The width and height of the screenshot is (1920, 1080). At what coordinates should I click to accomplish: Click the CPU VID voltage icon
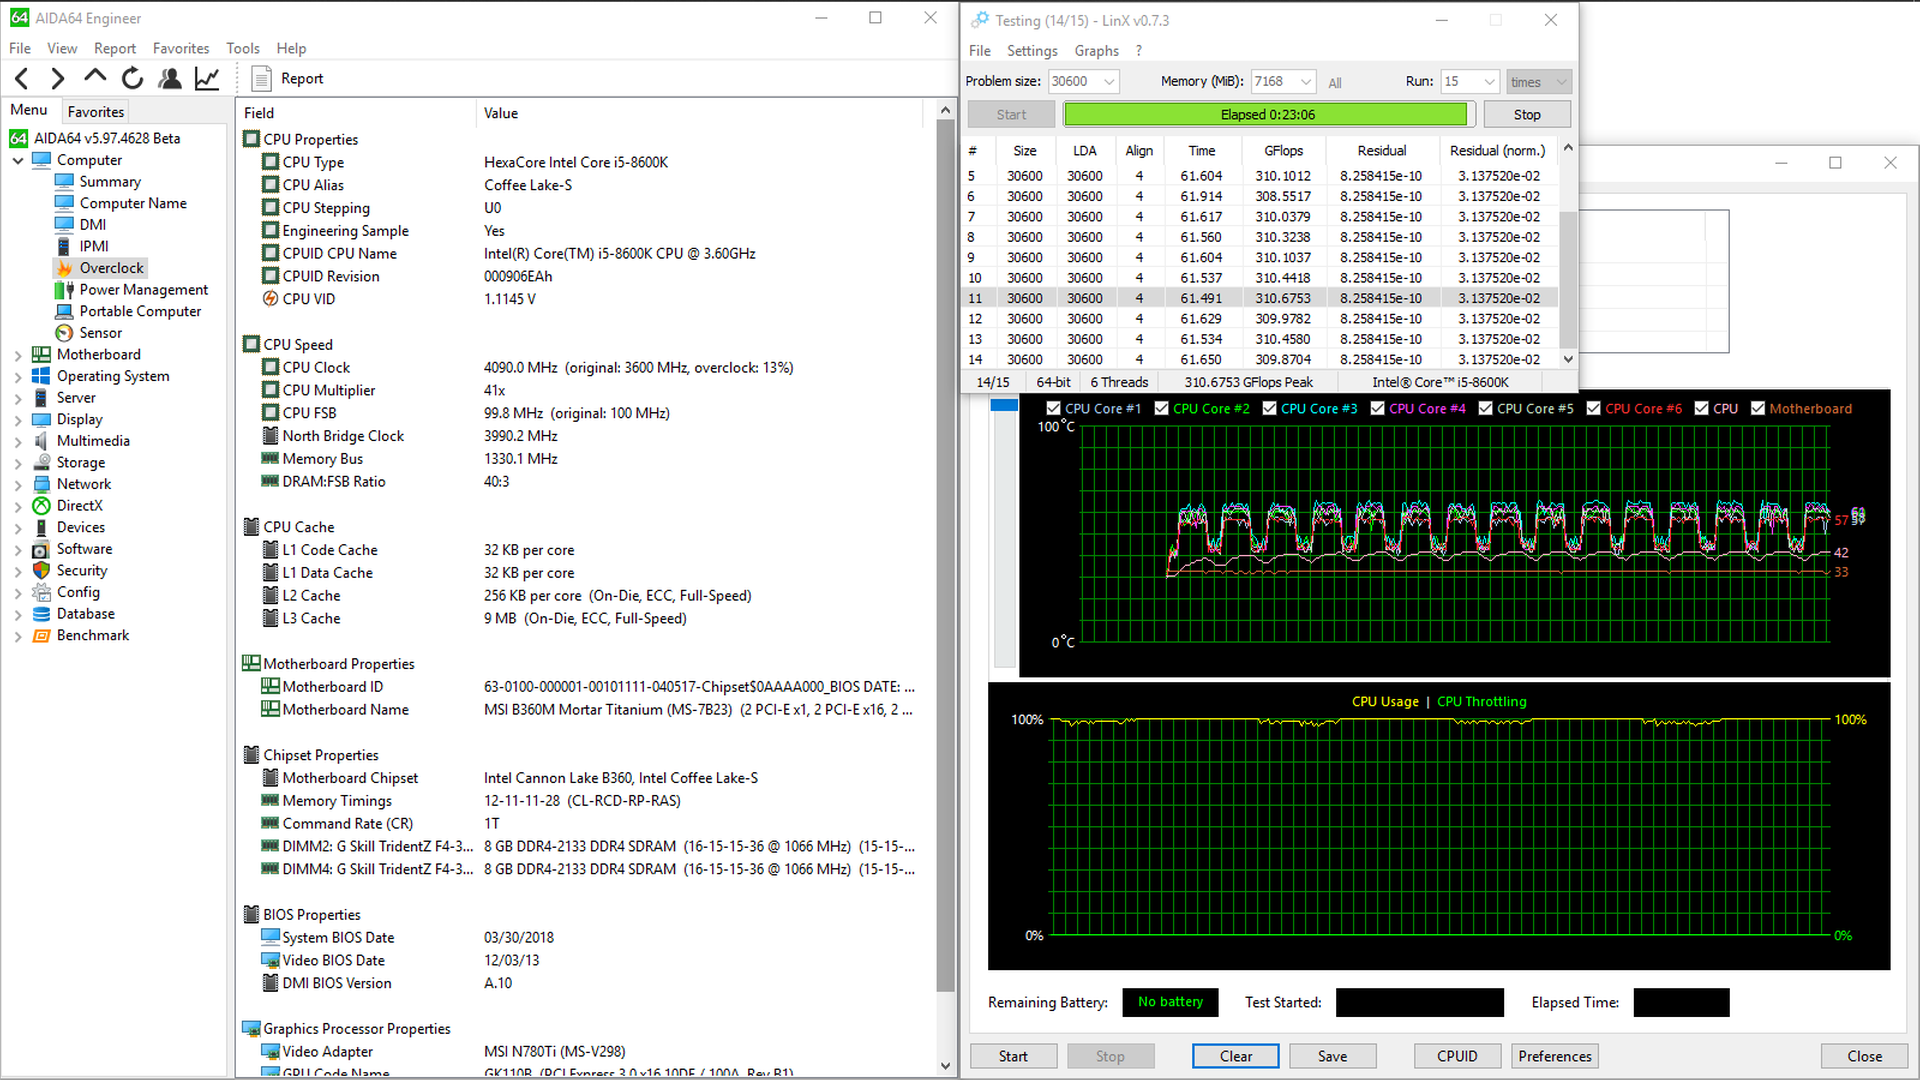click(270, 299)
